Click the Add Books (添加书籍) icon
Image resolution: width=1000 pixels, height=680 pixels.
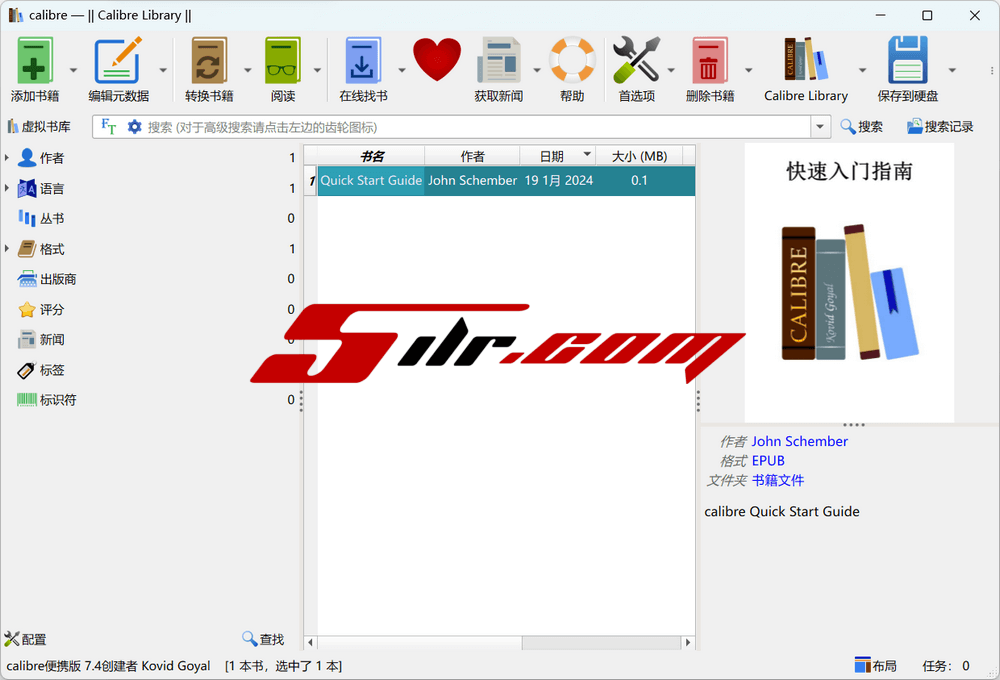click(35, 62)
